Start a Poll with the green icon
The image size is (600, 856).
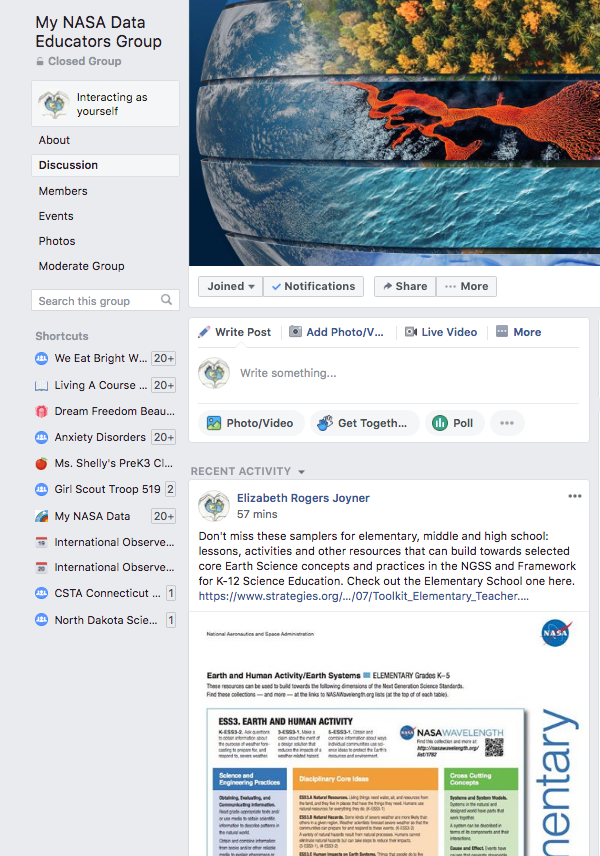coord(439,423)
